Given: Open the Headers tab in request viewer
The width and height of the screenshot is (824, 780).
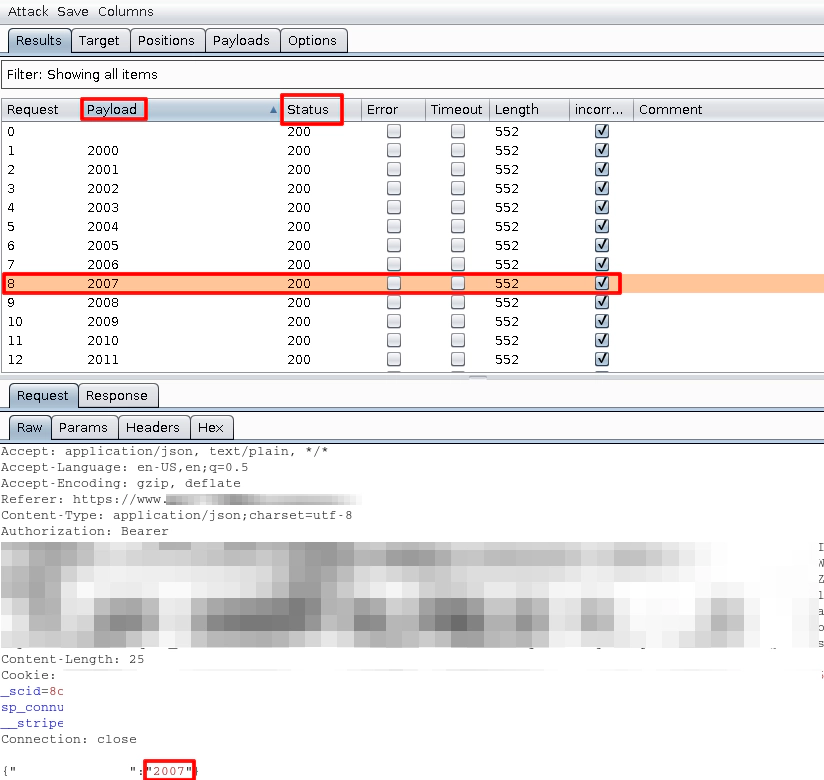Looking at the screenshot, I should click(x=153, y=428).
